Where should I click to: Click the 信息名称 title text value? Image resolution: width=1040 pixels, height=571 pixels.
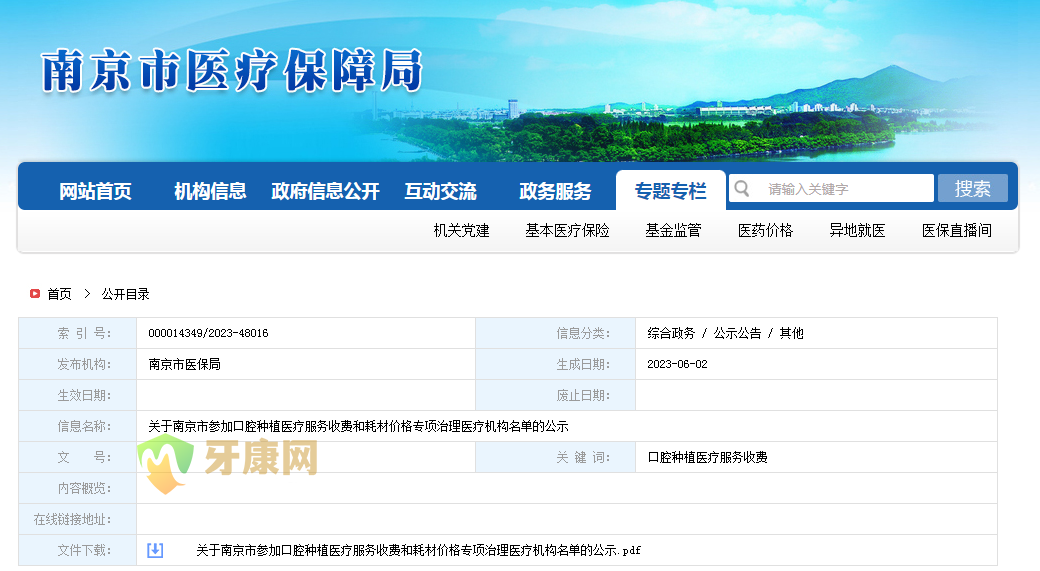coord(358,426)
